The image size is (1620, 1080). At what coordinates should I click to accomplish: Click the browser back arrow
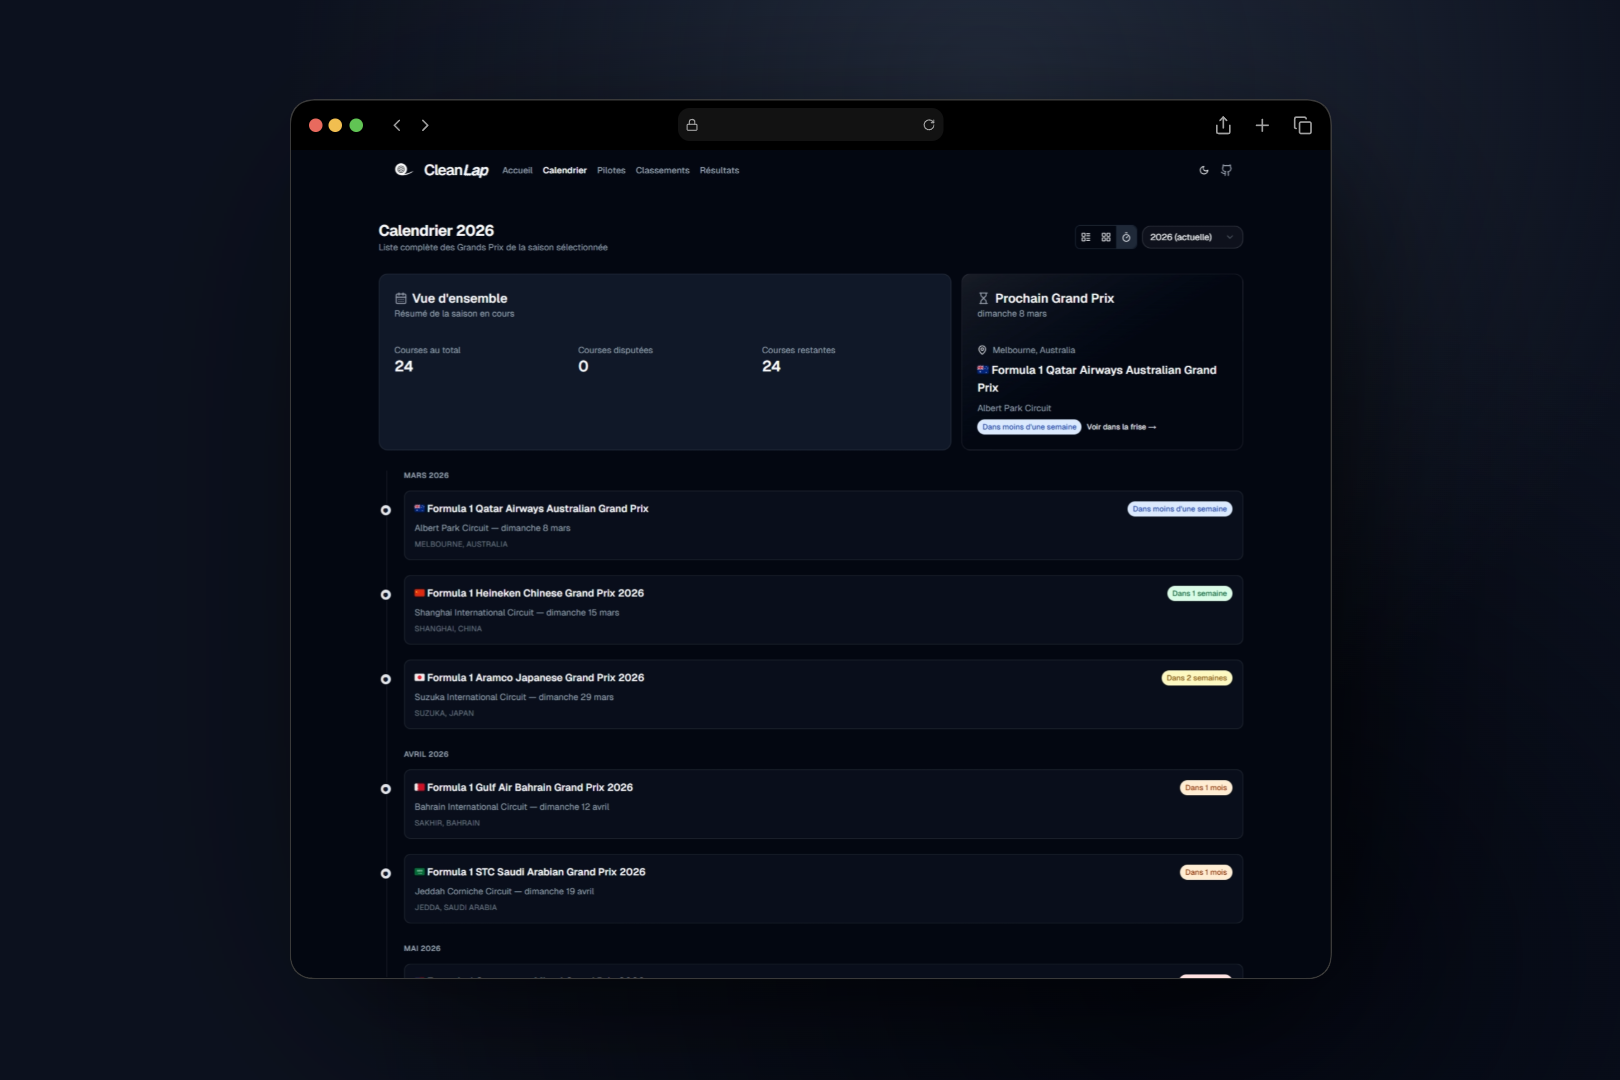(x=397, y=125)
